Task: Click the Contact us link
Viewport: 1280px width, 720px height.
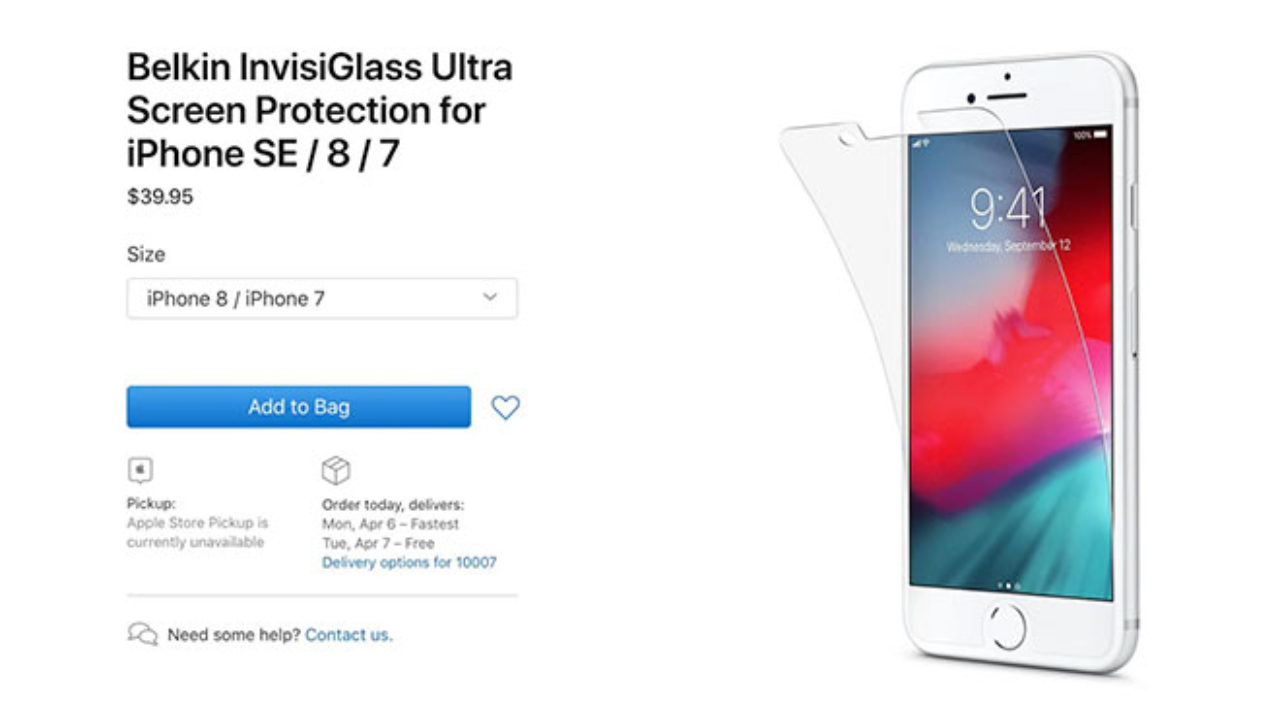Action: [x=349, y=634]
